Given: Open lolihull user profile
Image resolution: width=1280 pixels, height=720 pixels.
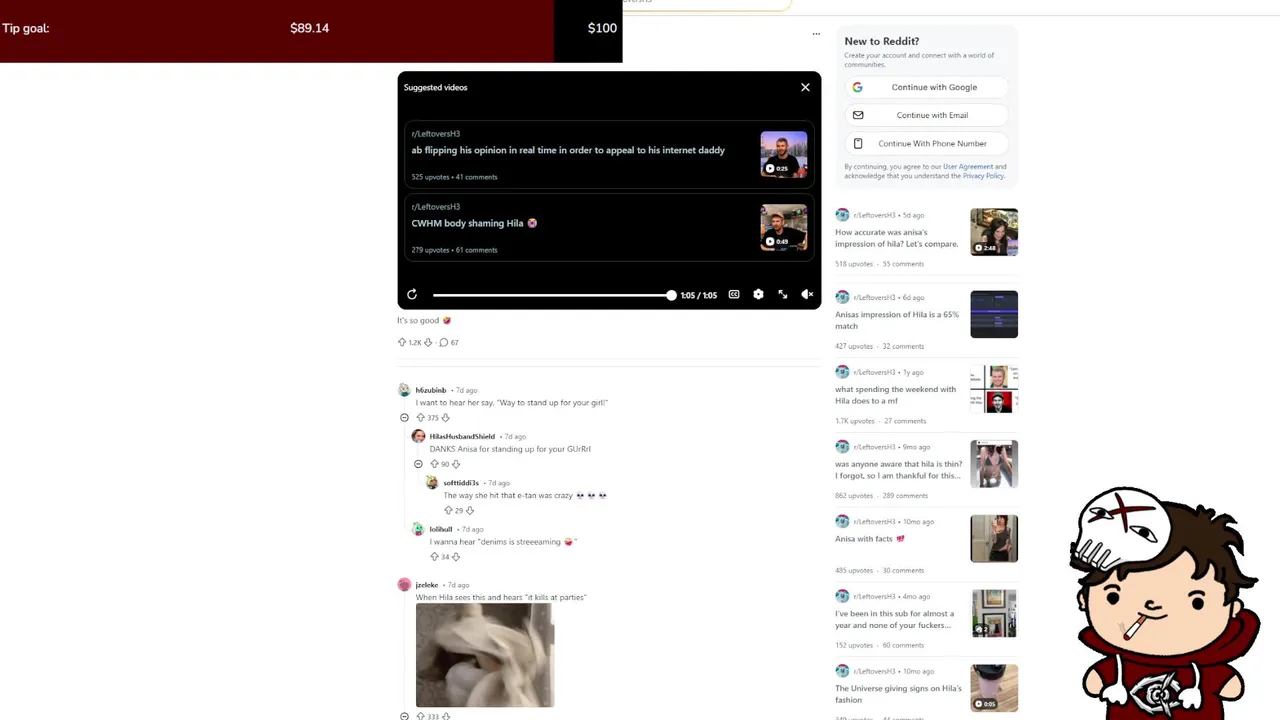Looking at the screenshot, I should coord(441,529).
